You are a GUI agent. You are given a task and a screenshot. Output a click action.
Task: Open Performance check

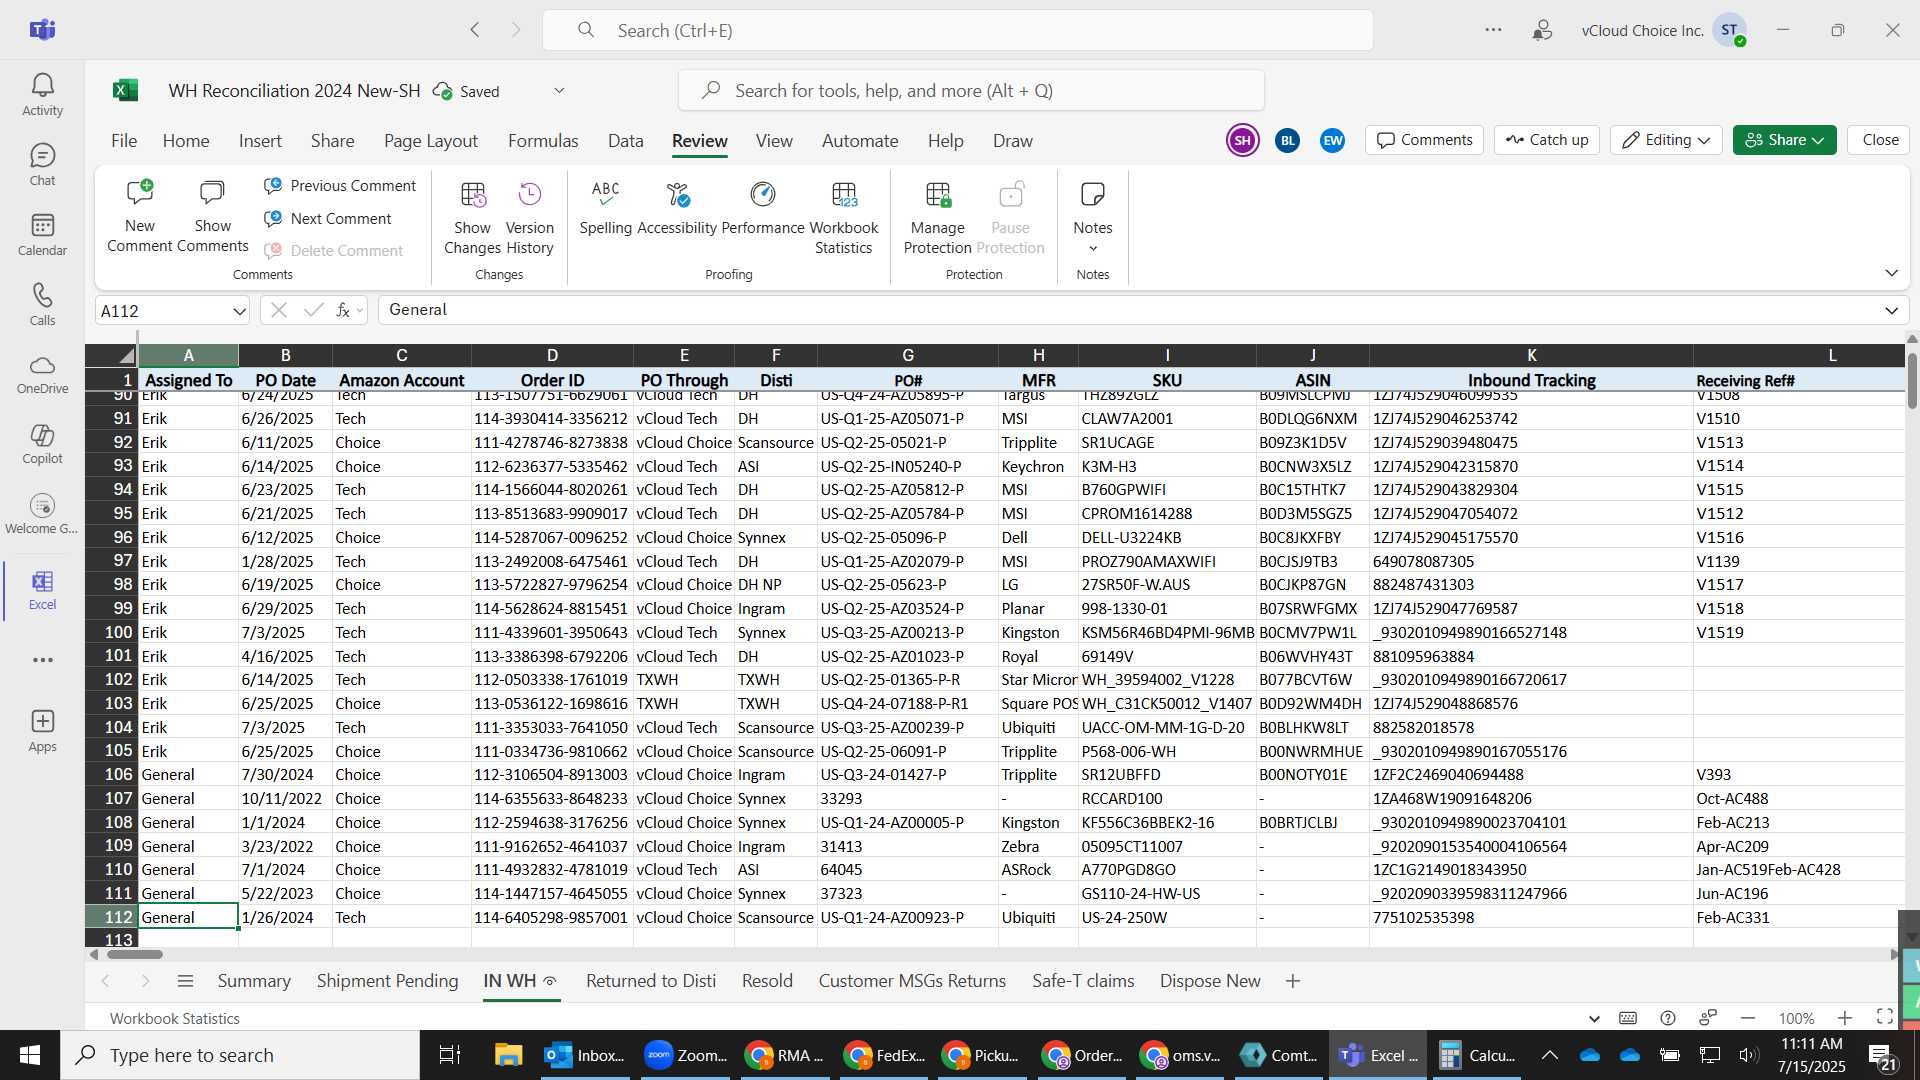pos(763,208)
